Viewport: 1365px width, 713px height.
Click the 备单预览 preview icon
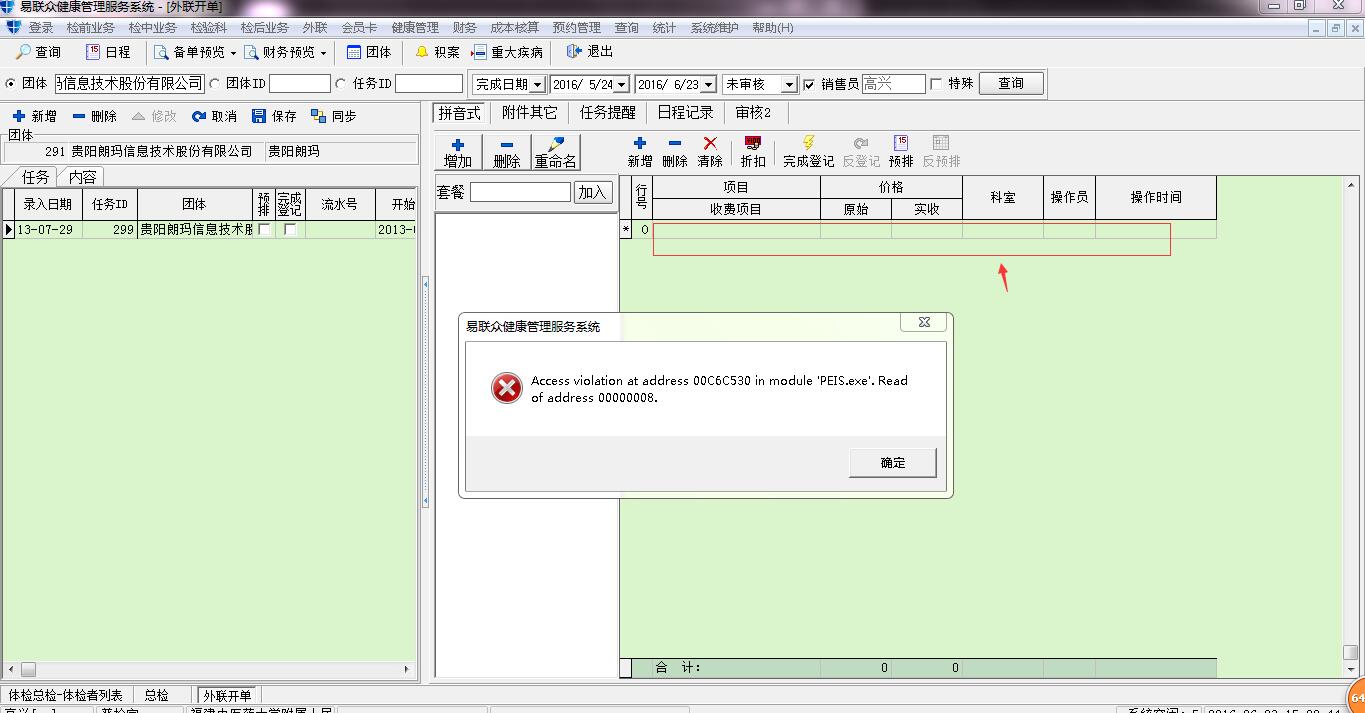tap(161, 52)
